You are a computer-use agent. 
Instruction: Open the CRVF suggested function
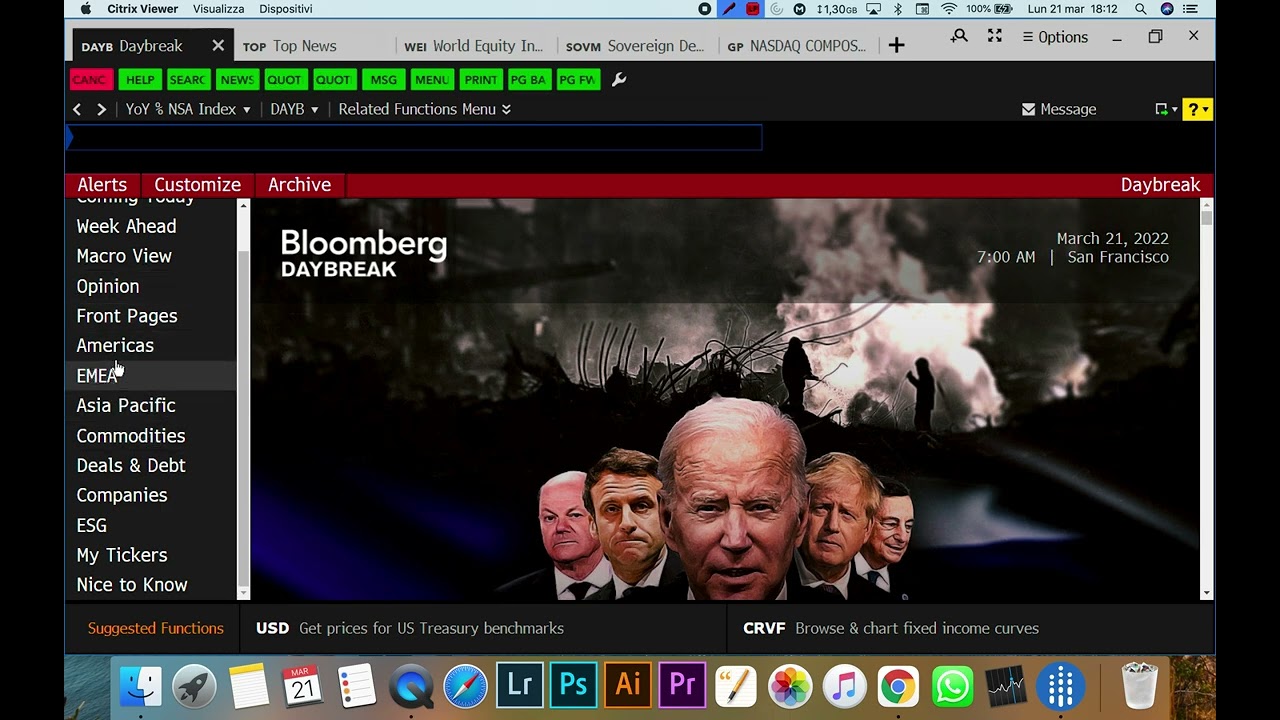coord(891,628)
